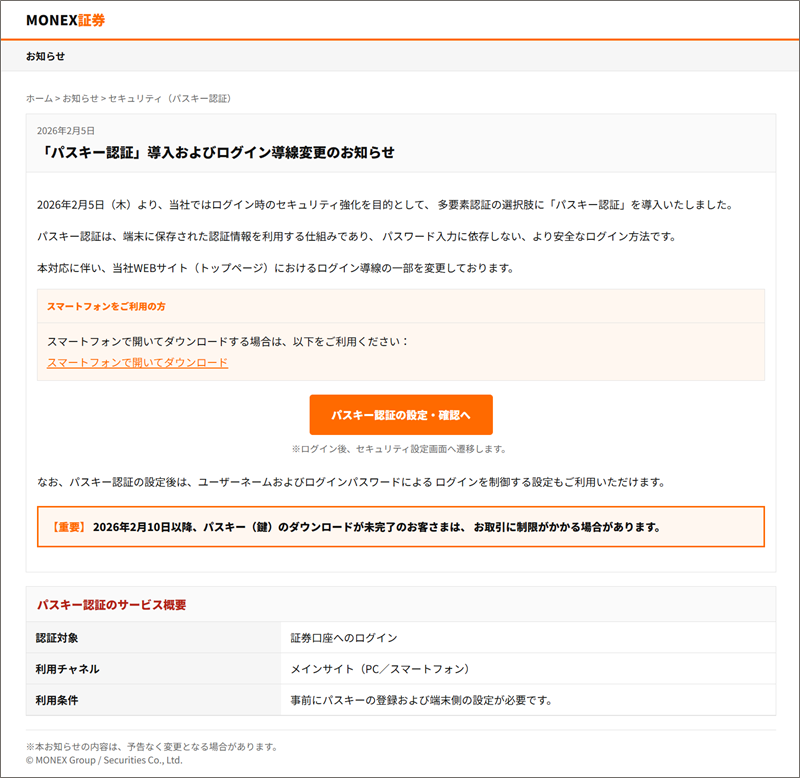Viewport: 800px width, 778px height.
Task: Select the 認証対象 table row label
Action: pos(57,638)
